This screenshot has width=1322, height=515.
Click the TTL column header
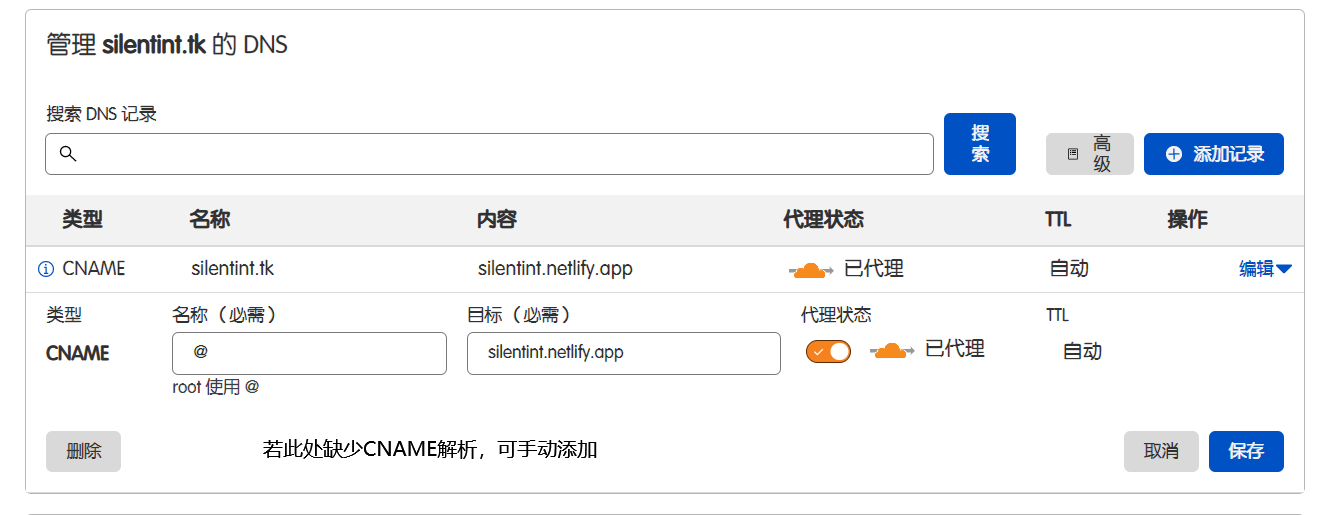click(x=1058, y=219)
